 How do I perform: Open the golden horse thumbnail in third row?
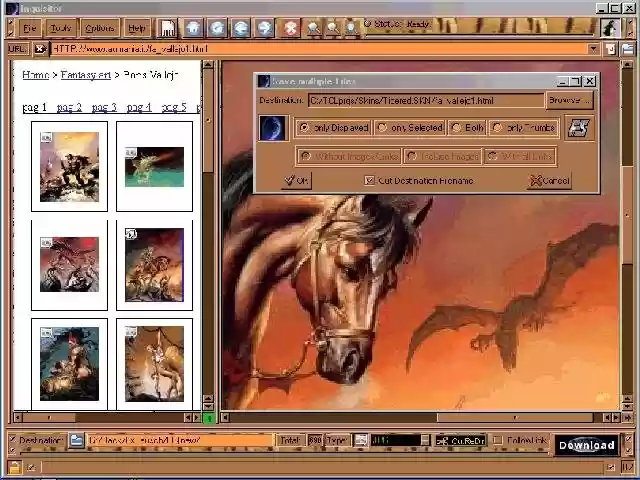pos(154,364)
